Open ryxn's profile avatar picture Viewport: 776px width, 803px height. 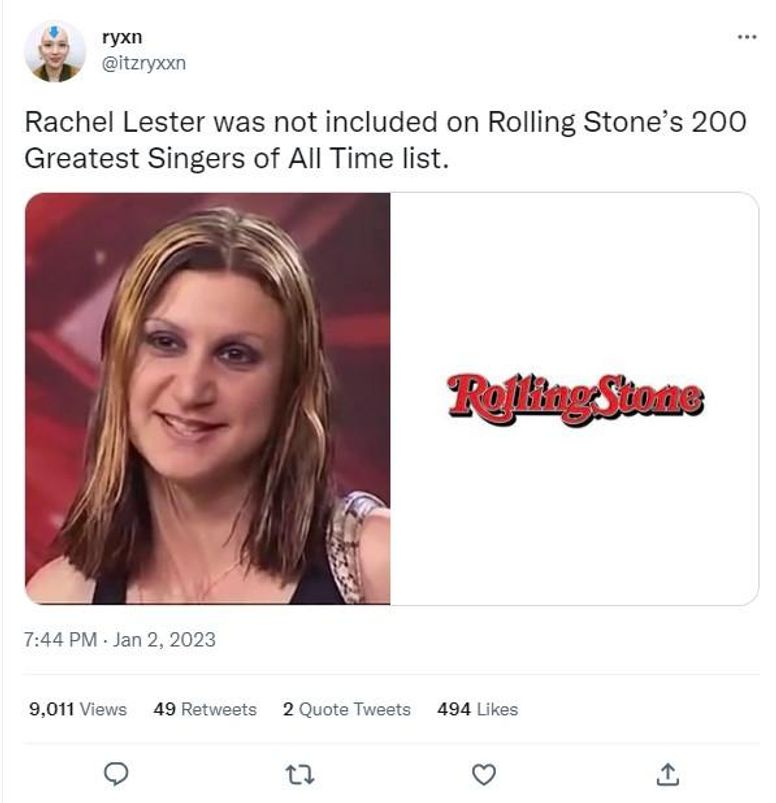point(54,51)
